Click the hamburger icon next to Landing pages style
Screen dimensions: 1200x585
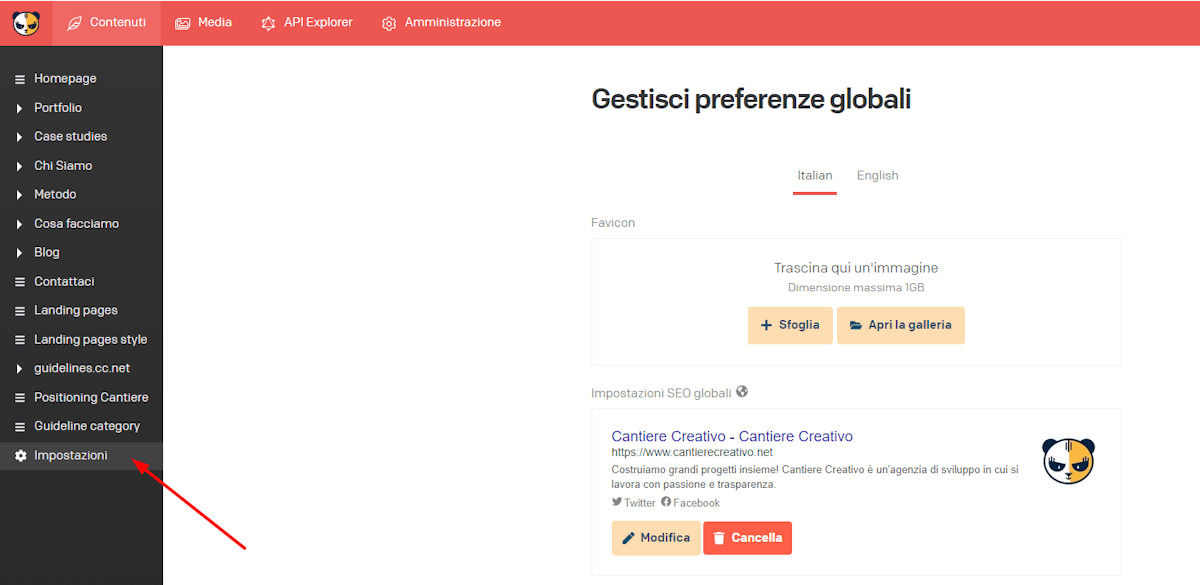coord(20,340)
